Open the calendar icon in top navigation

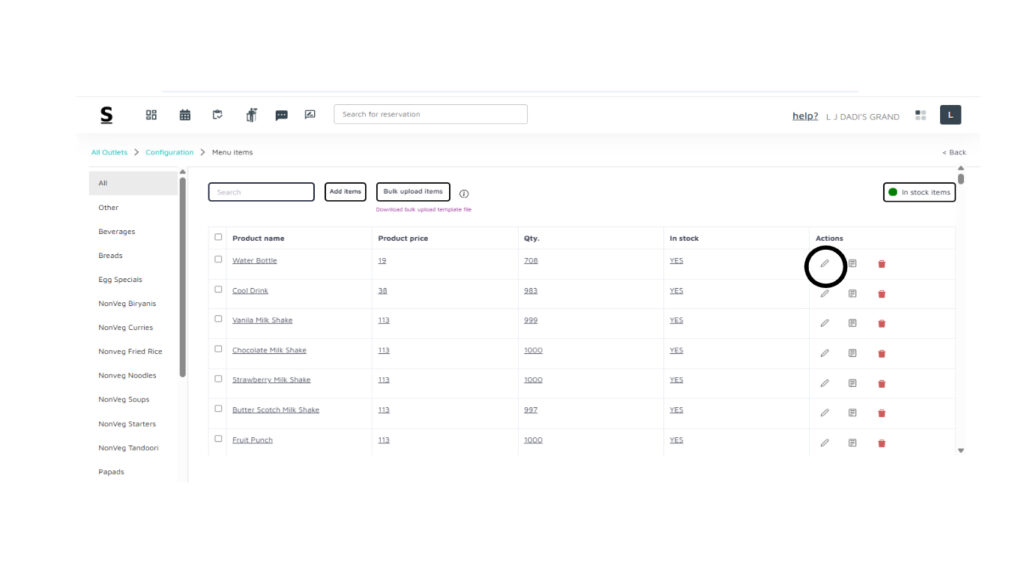185,115
